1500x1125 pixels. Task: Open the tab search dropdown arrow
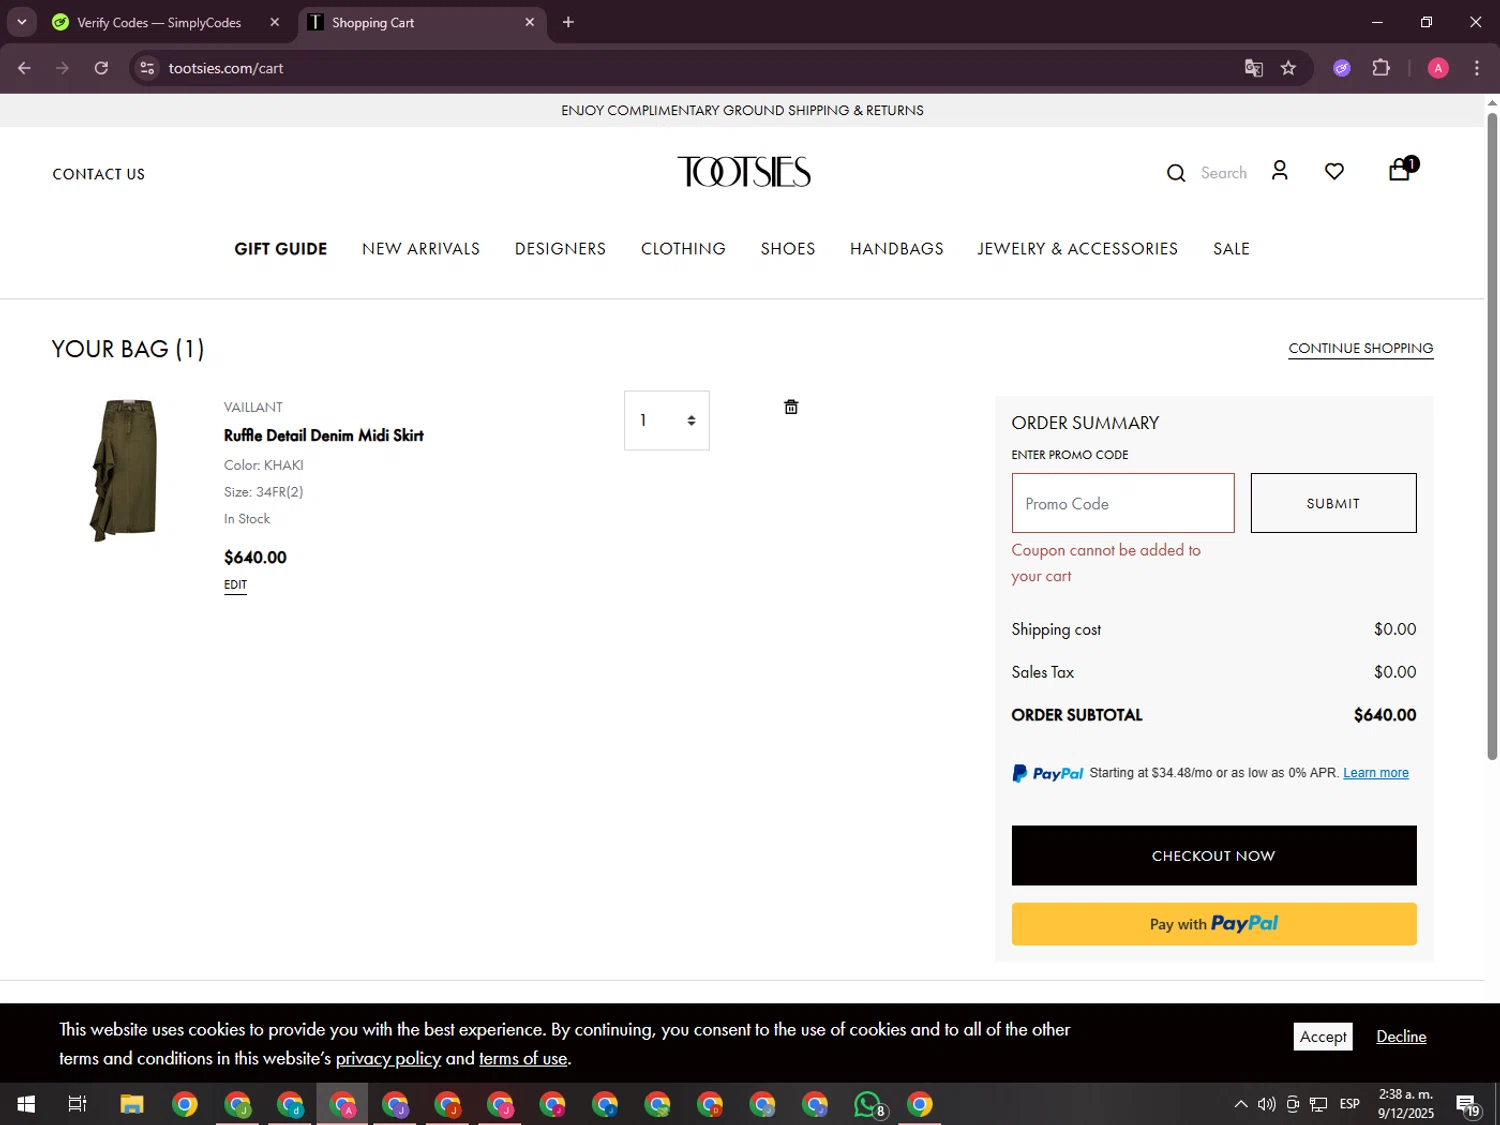click(x=21, y=22)
